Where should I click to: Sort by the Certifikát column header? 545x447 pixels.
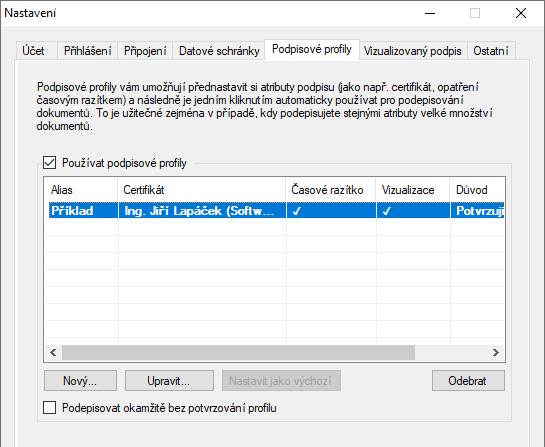point(202,190)
